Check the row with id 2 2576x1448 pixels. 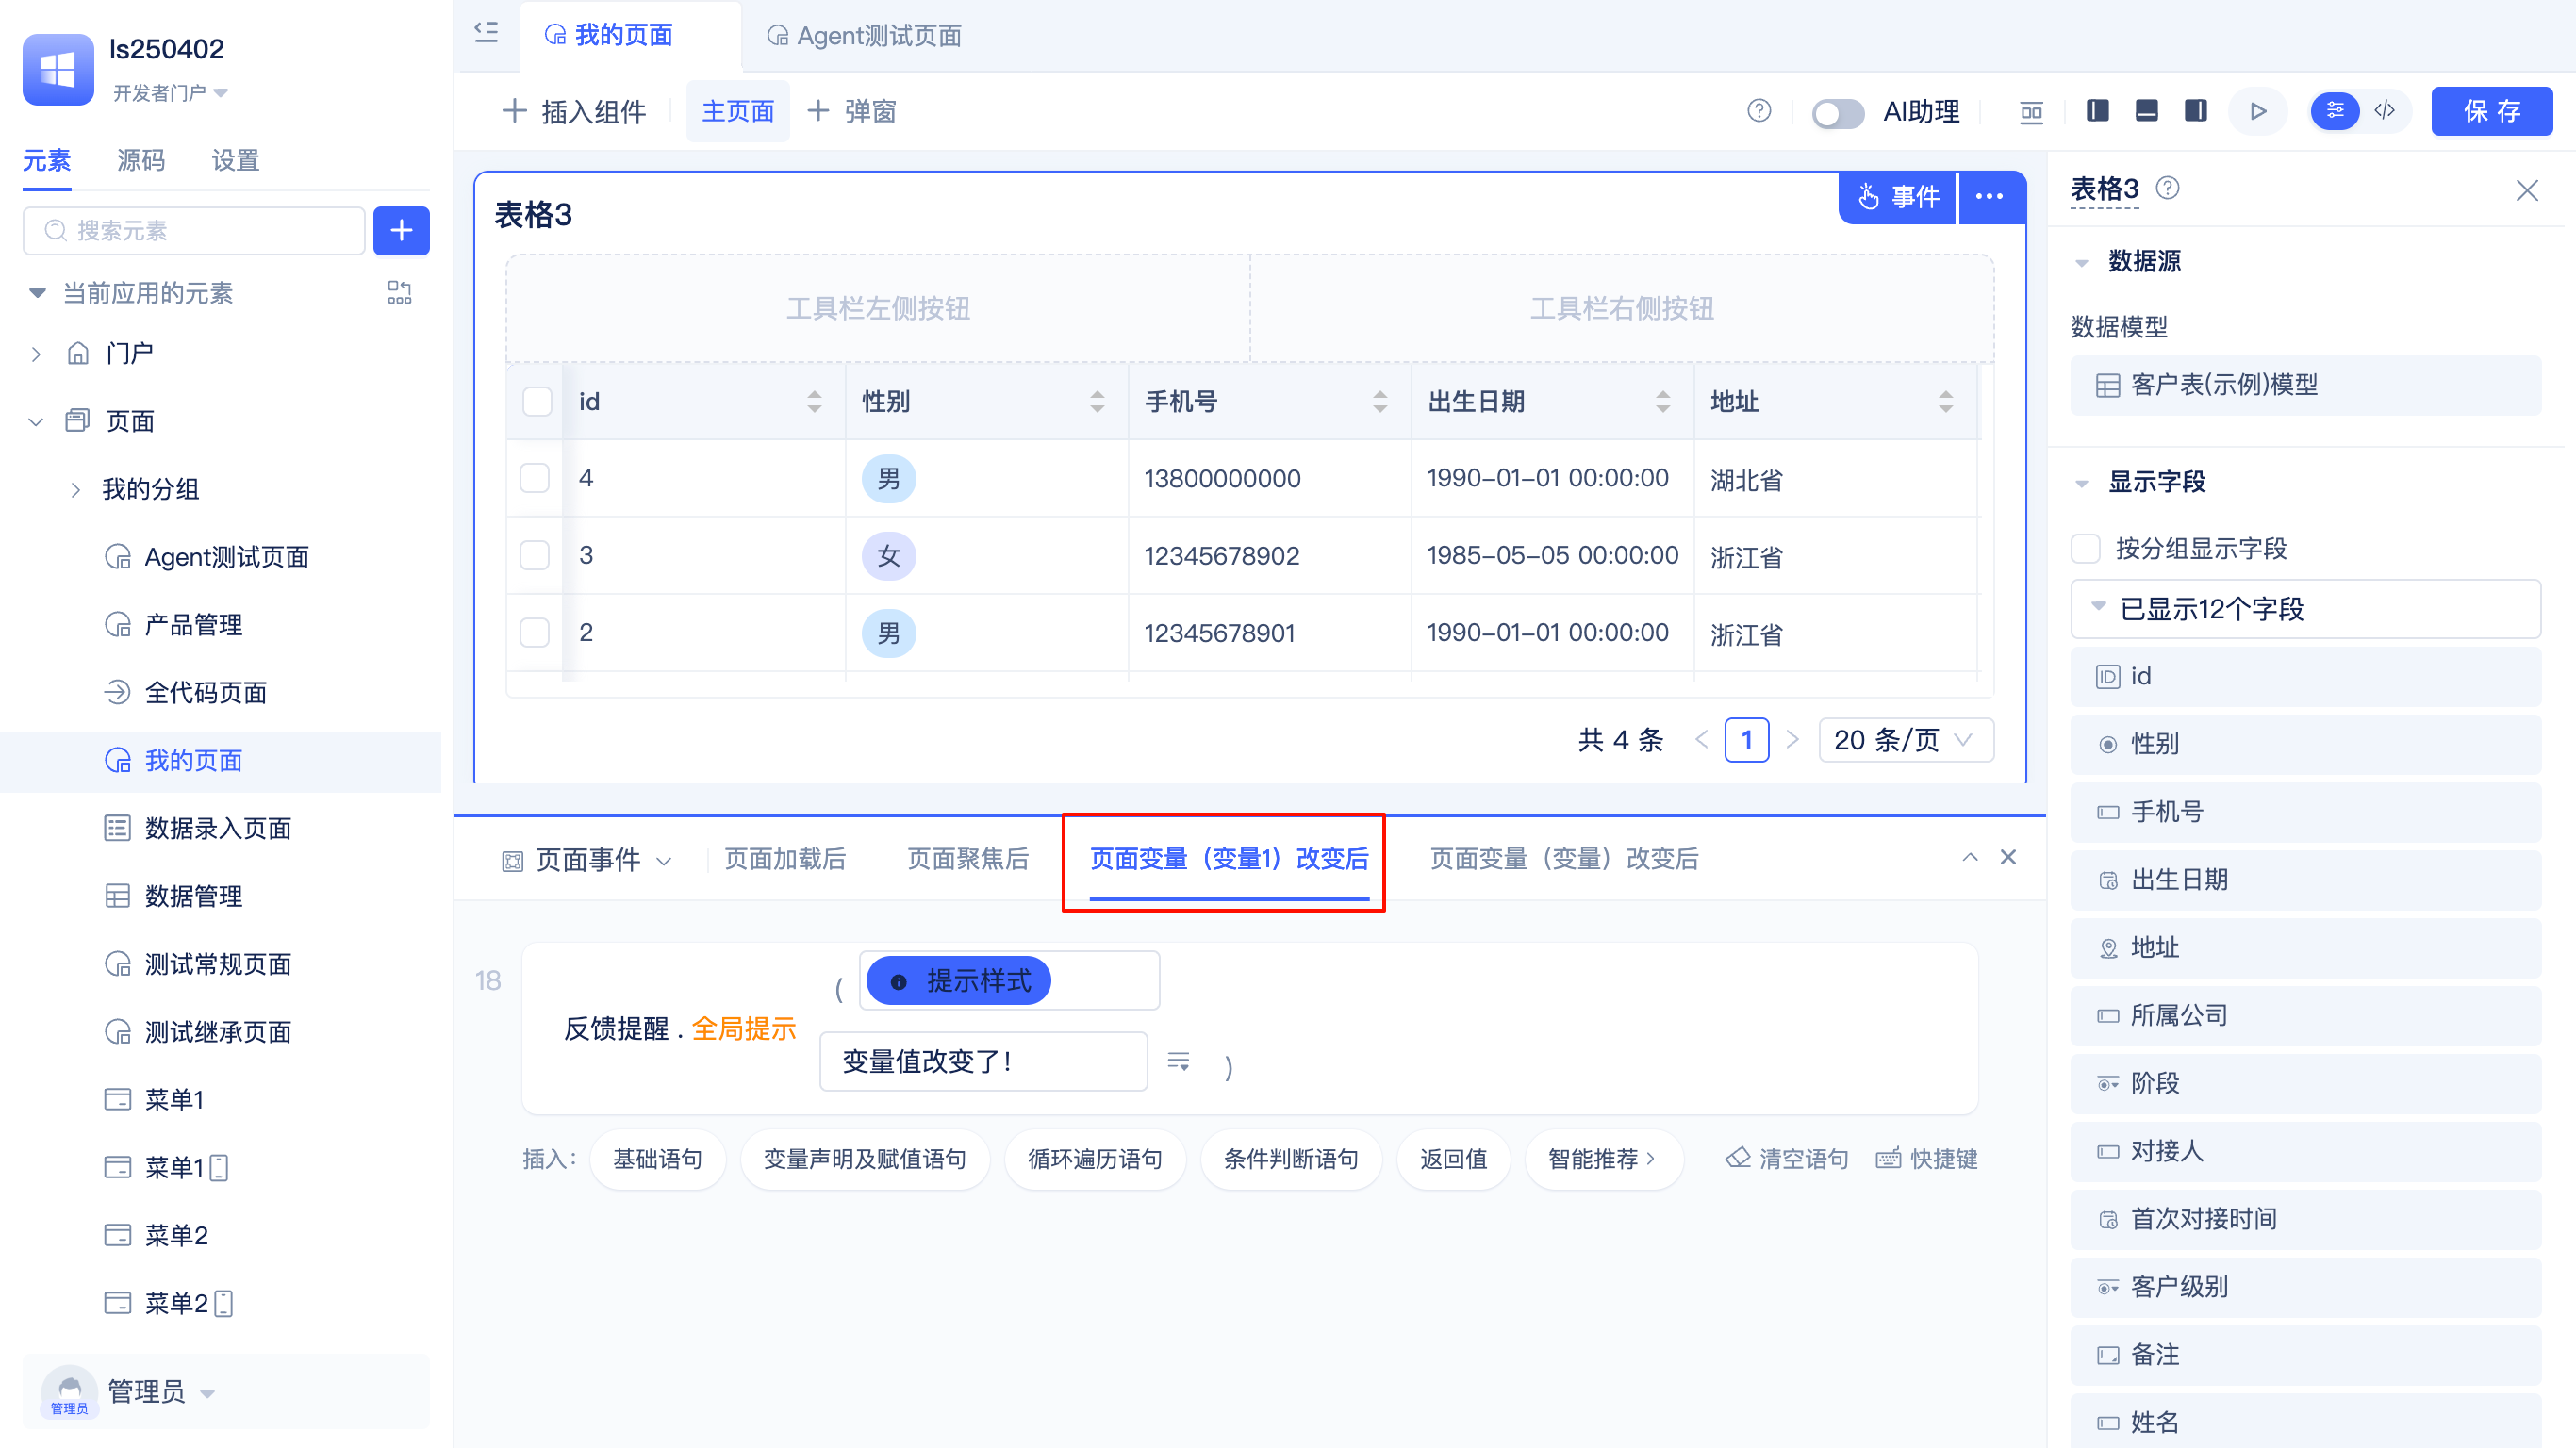[x=535, y=632]
